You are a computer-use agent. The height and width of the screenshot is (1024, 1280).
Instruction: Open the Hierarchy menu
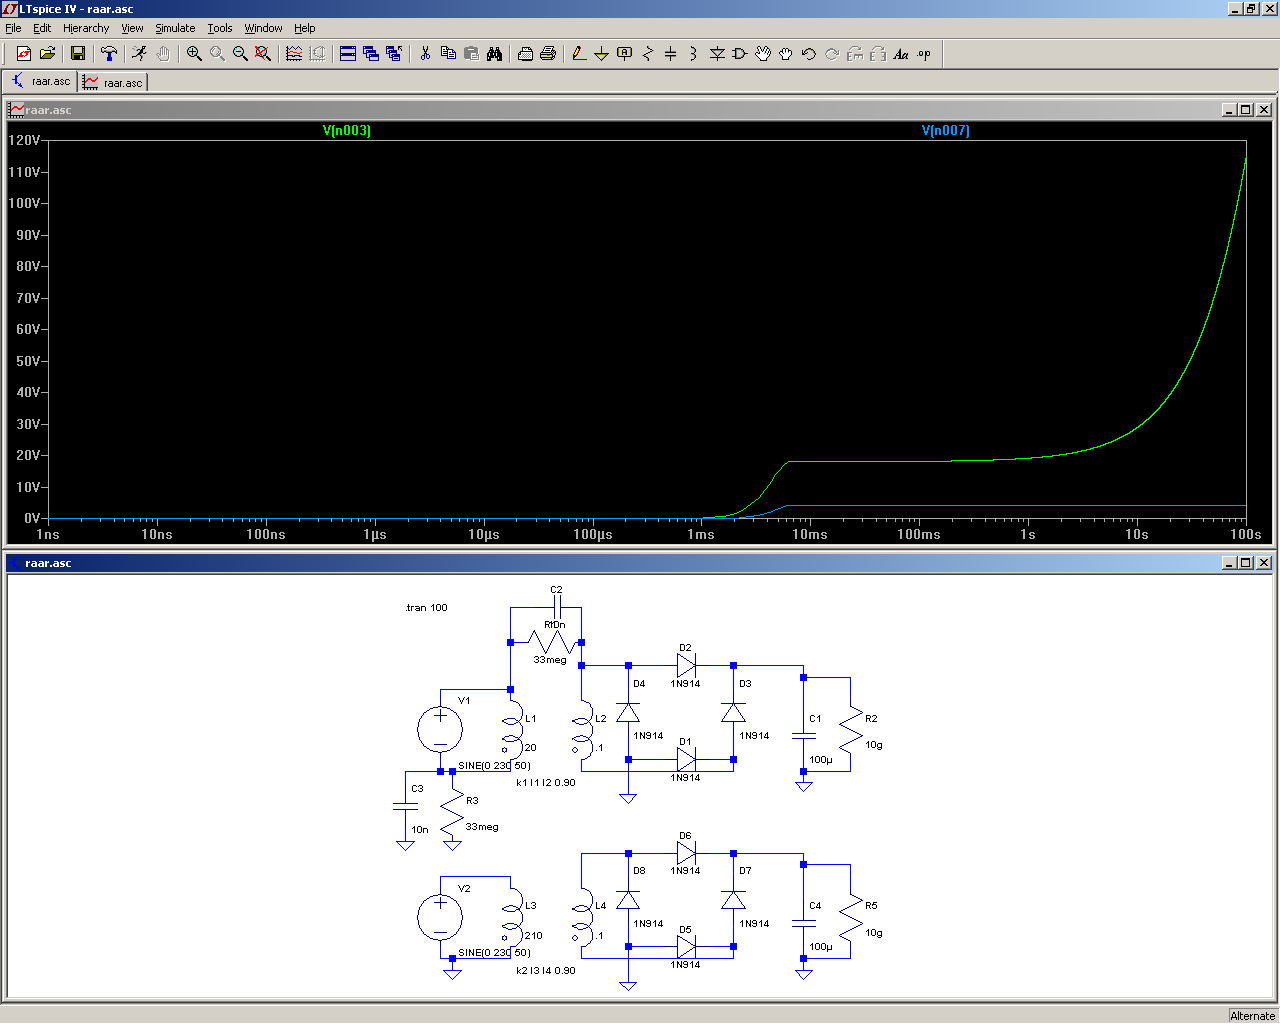86,28
